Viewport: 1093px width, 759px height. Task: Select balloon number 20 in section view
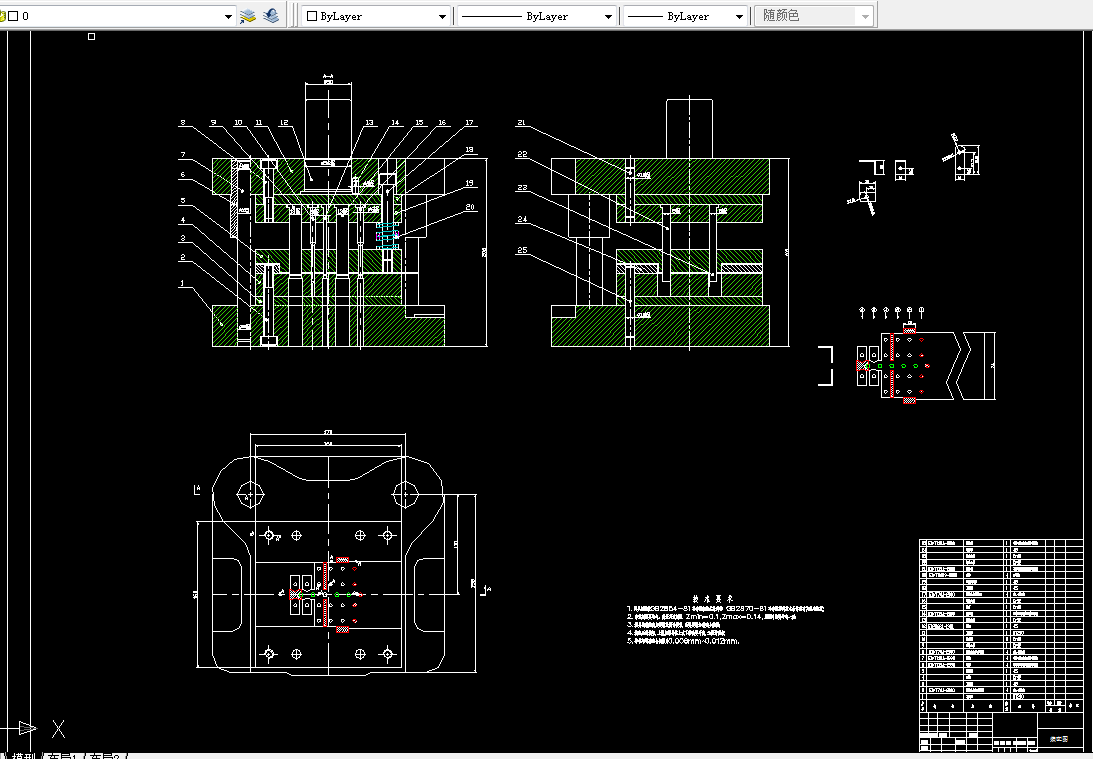470,207
